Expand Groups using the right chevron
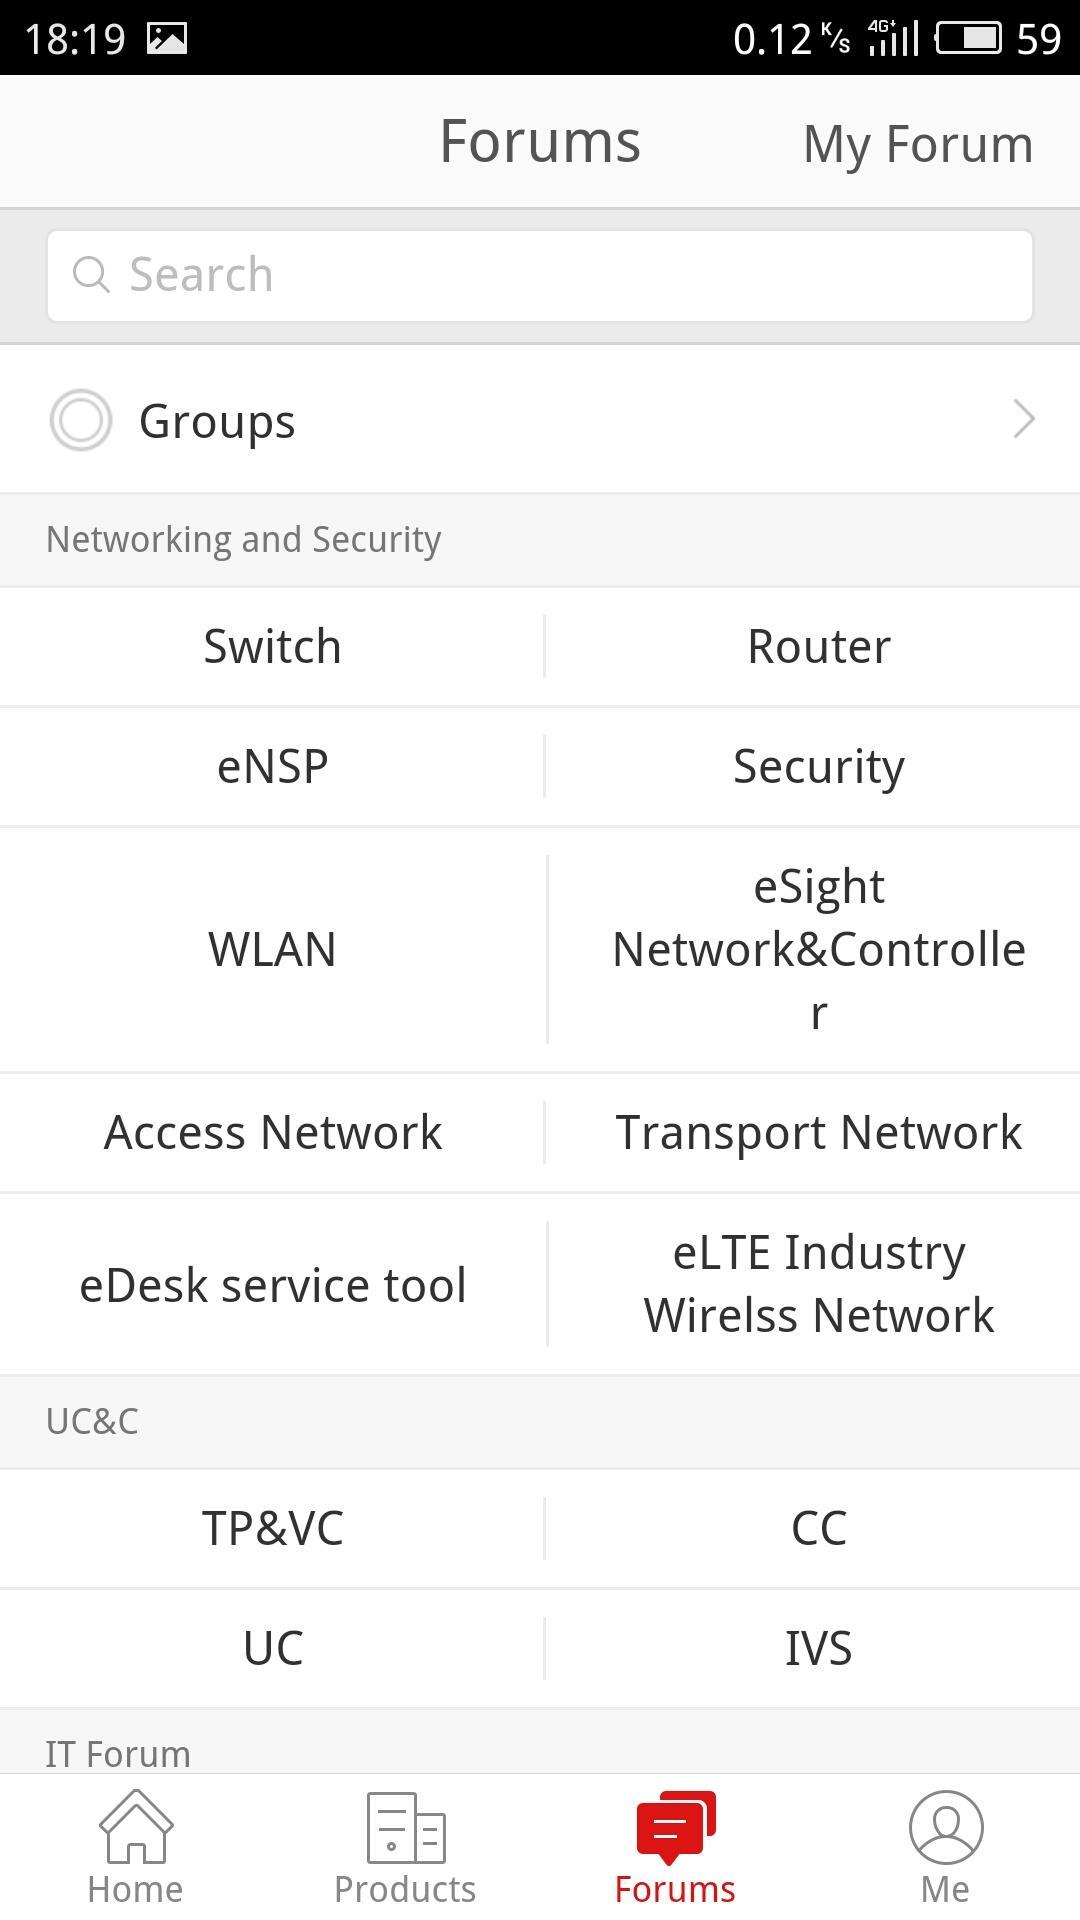Screen dimensions: 1080x1920 pyautogui.click(x=1023, y=420)
